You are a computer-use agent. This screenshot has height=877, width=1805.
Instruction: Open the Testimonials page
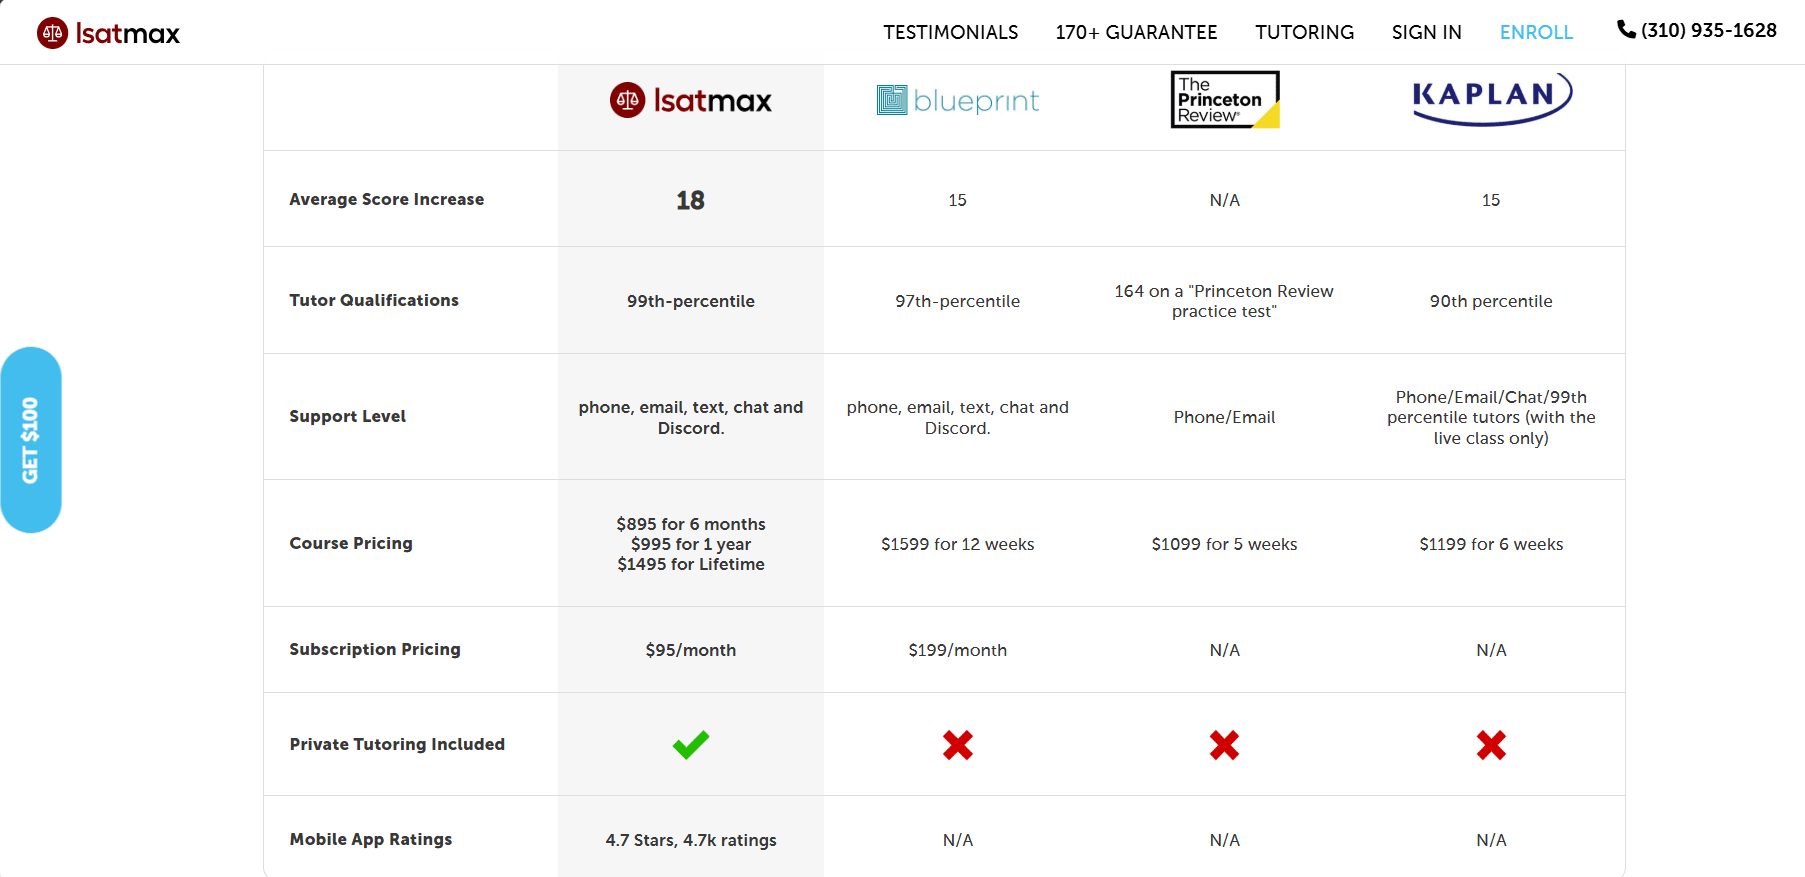pyautogui.click(x=951, y=32)
